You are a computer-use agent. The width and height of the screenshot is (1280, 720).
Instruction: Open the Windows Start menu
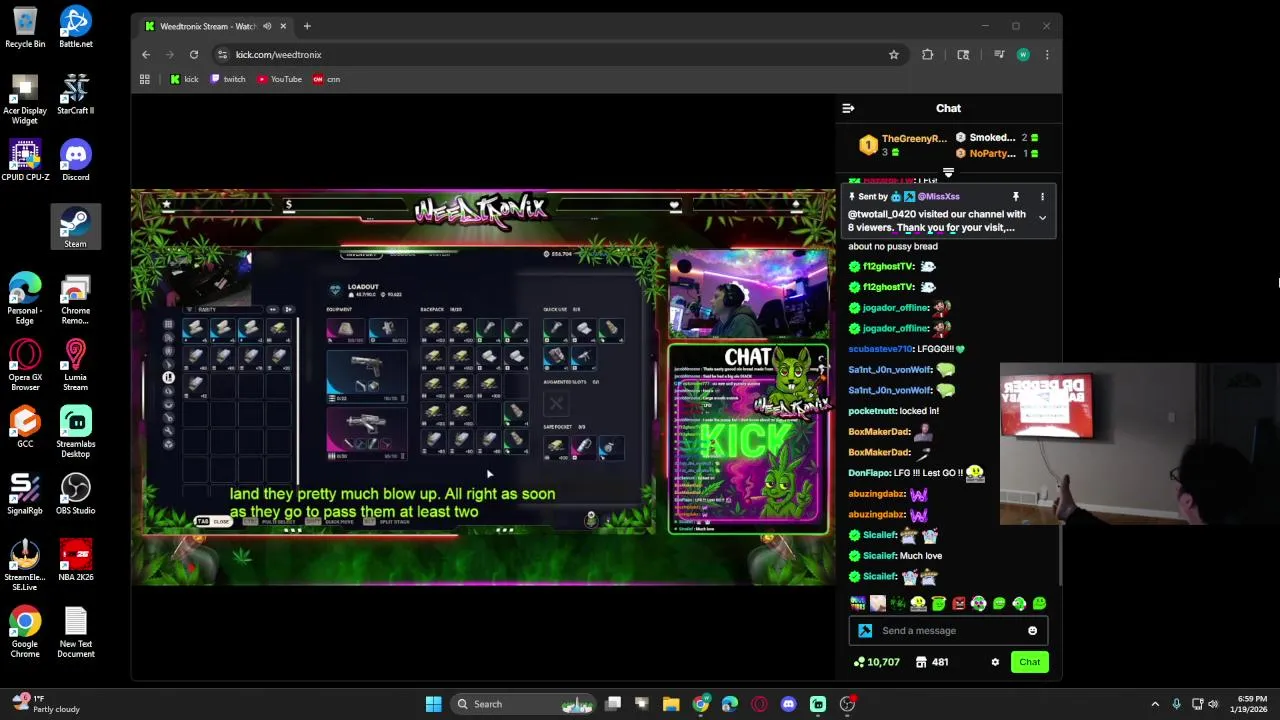[x=433, y=704]
